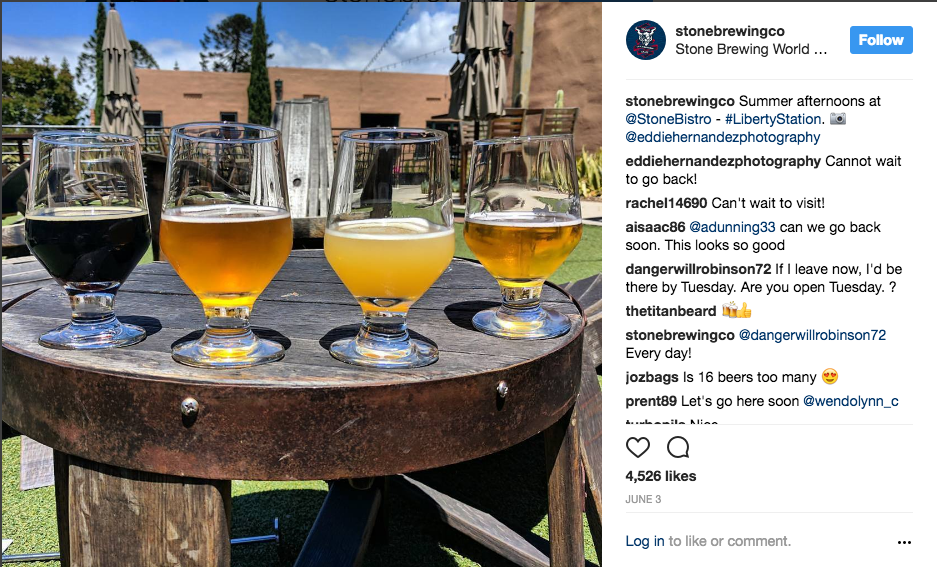Open aisaac86 commenter profile

655,227
